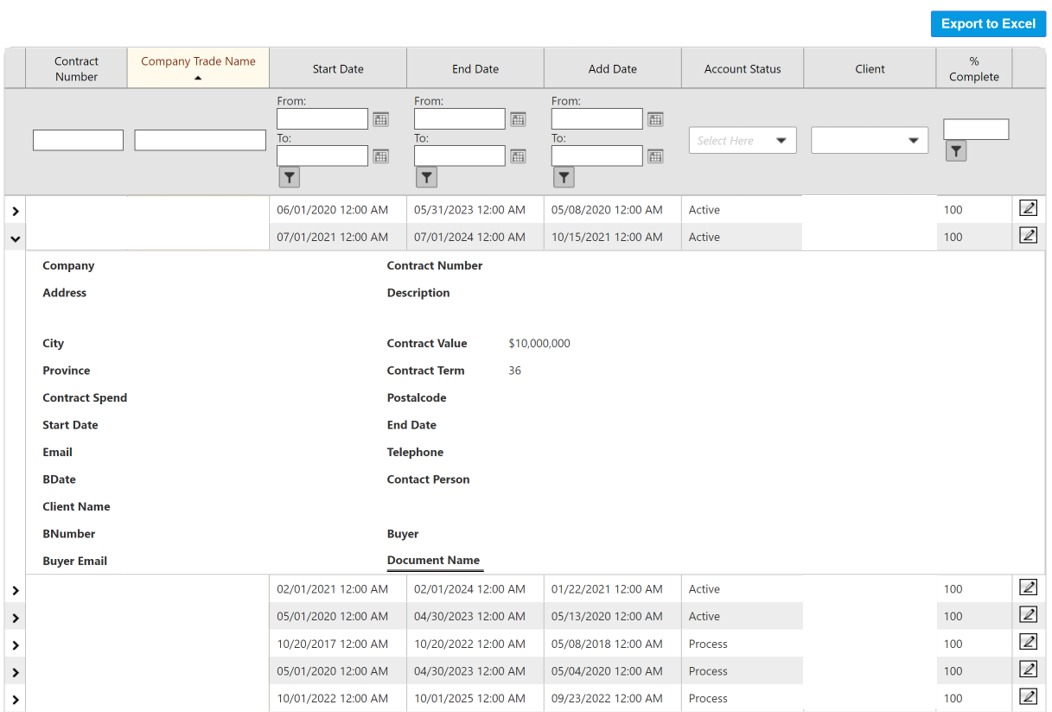Viewport: 1052px width, 712px height.
Task: Open the Account Status "Select Here" dropdown
Action: tap(742, 140)
